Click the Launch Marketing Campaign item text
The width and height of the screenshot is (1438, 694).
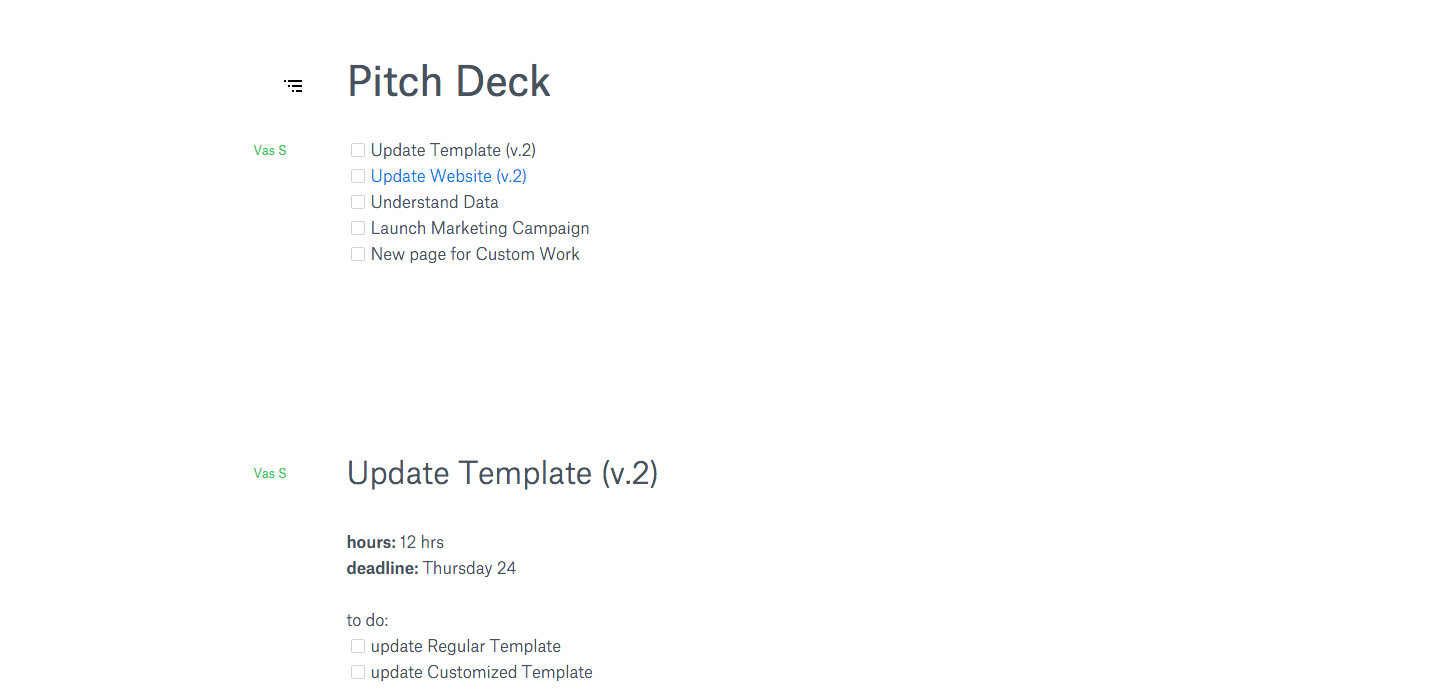click(x=480, y=228)
